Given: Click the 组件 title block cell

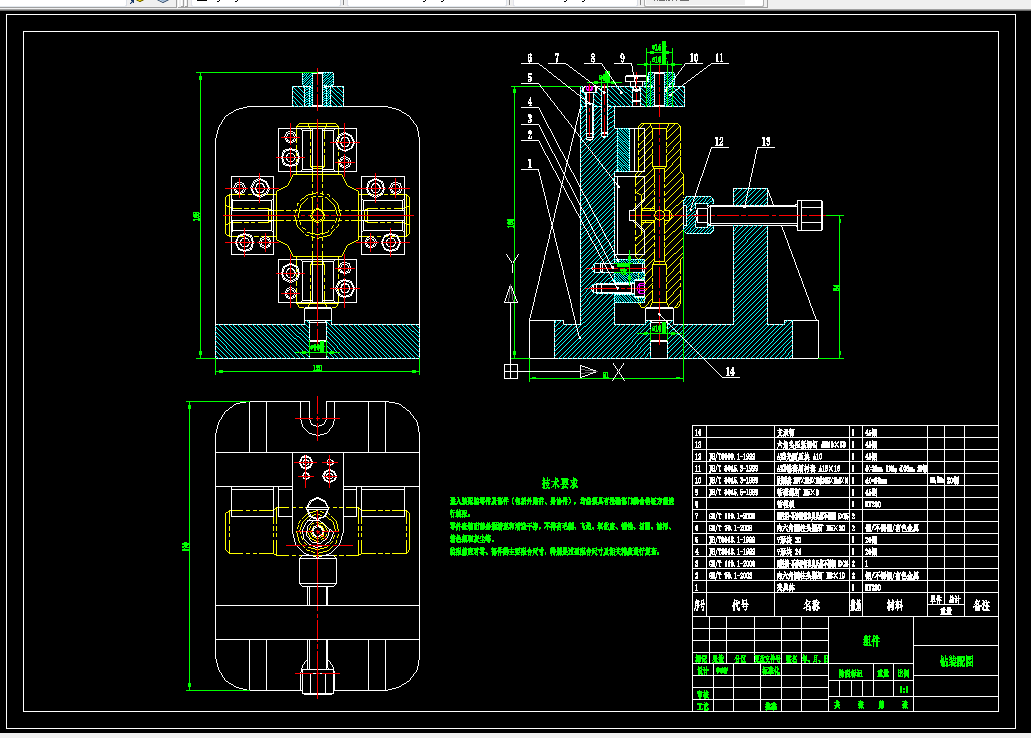Looking at the screenshot, I should click(x=871, y=641).
